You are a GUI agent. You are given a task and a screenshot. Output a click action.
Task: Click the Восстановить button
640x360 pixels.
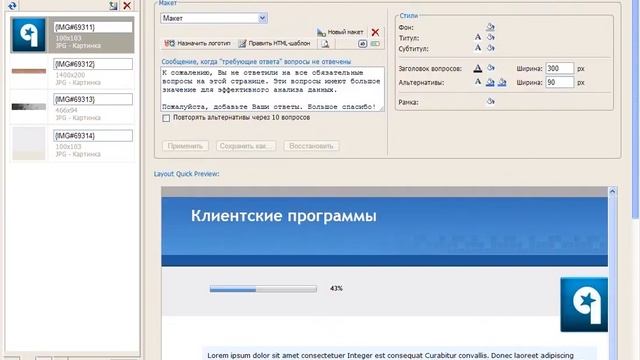pyautogui.click(x=311, y=146)
